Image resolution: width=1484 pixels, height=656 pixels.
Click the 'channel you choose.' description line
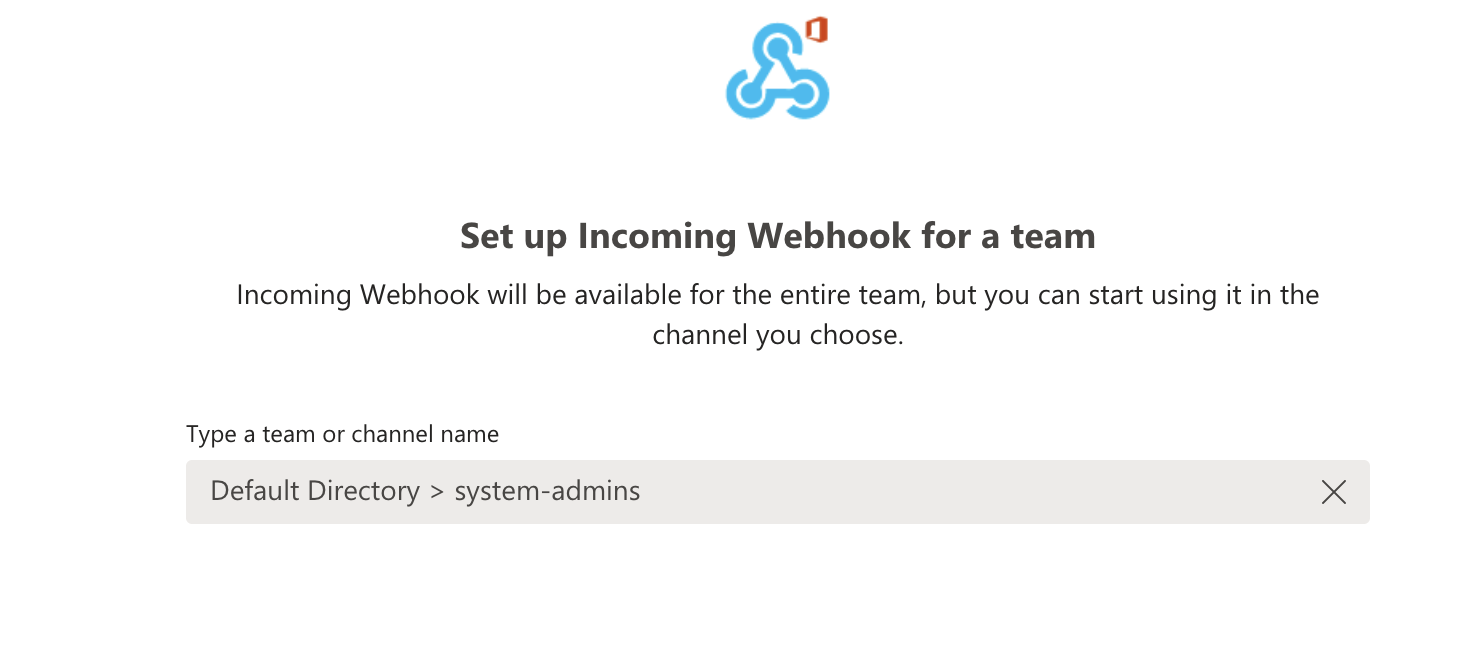[777, 335]
